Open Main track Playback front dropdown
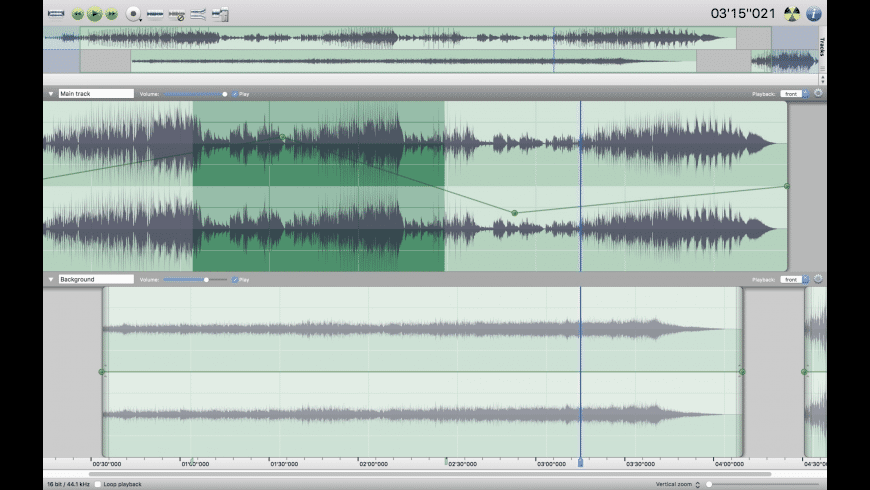Viewport: 870px width, 490px height. (795, 94)
